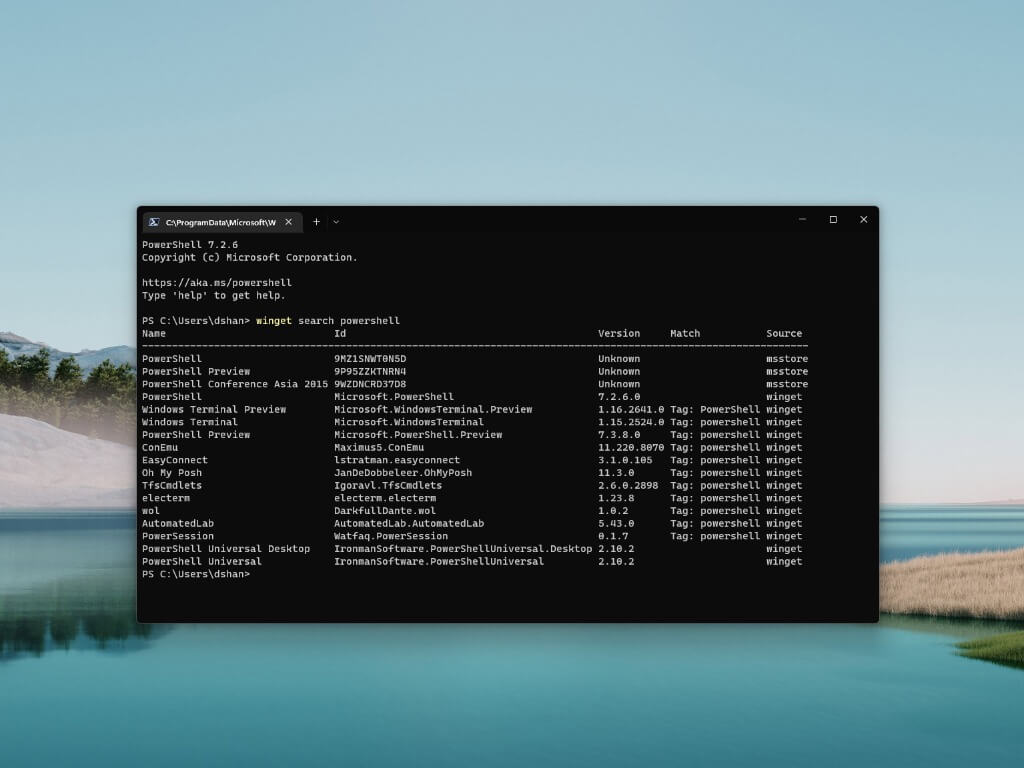Click 'Watfaq.PowerSession' Id
The image size is (1024, 768).
[x=391, y=536]
